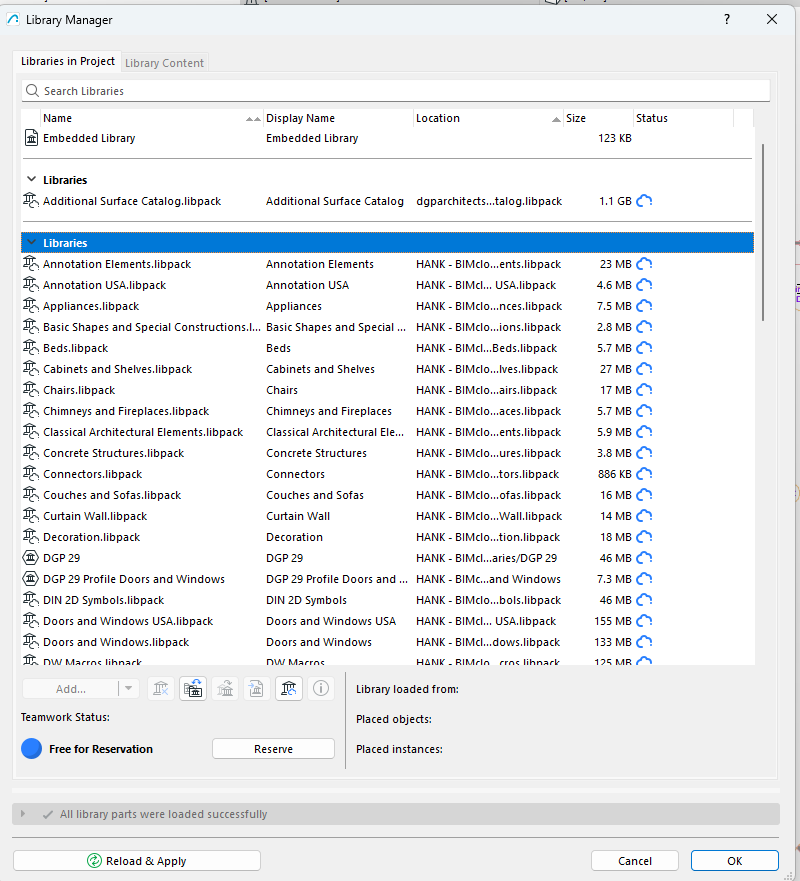800x881 pixels.
Task: Click the cloud status icon on DGP 29 row
Action: 644,558
